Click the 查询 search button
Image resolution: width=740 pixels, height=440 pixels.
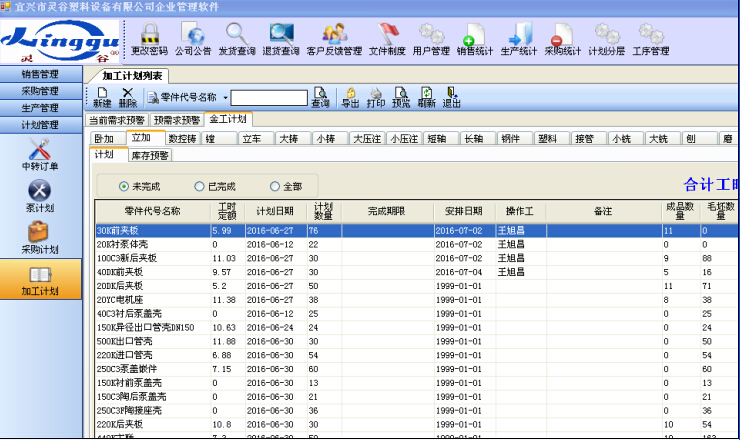(320, 97)
